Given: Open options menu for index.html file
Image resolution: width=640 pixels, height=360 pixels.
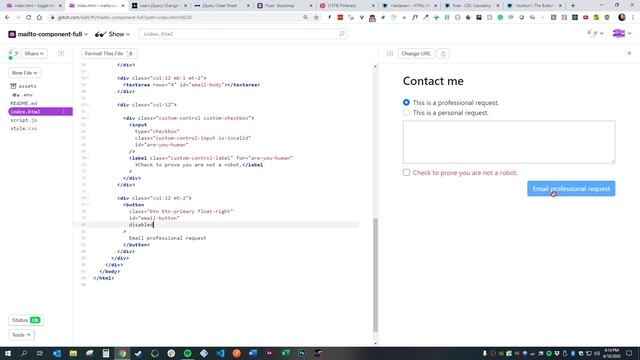Looking at the screenshot, I should (x=63, y=111).
